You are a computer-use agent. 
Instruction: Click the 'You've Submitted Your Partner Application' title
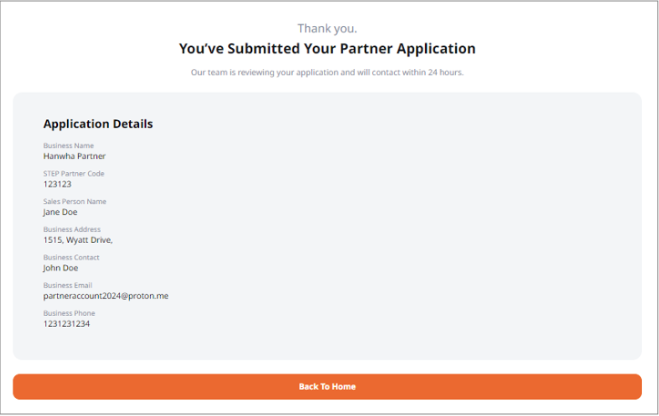click(327, 49)
